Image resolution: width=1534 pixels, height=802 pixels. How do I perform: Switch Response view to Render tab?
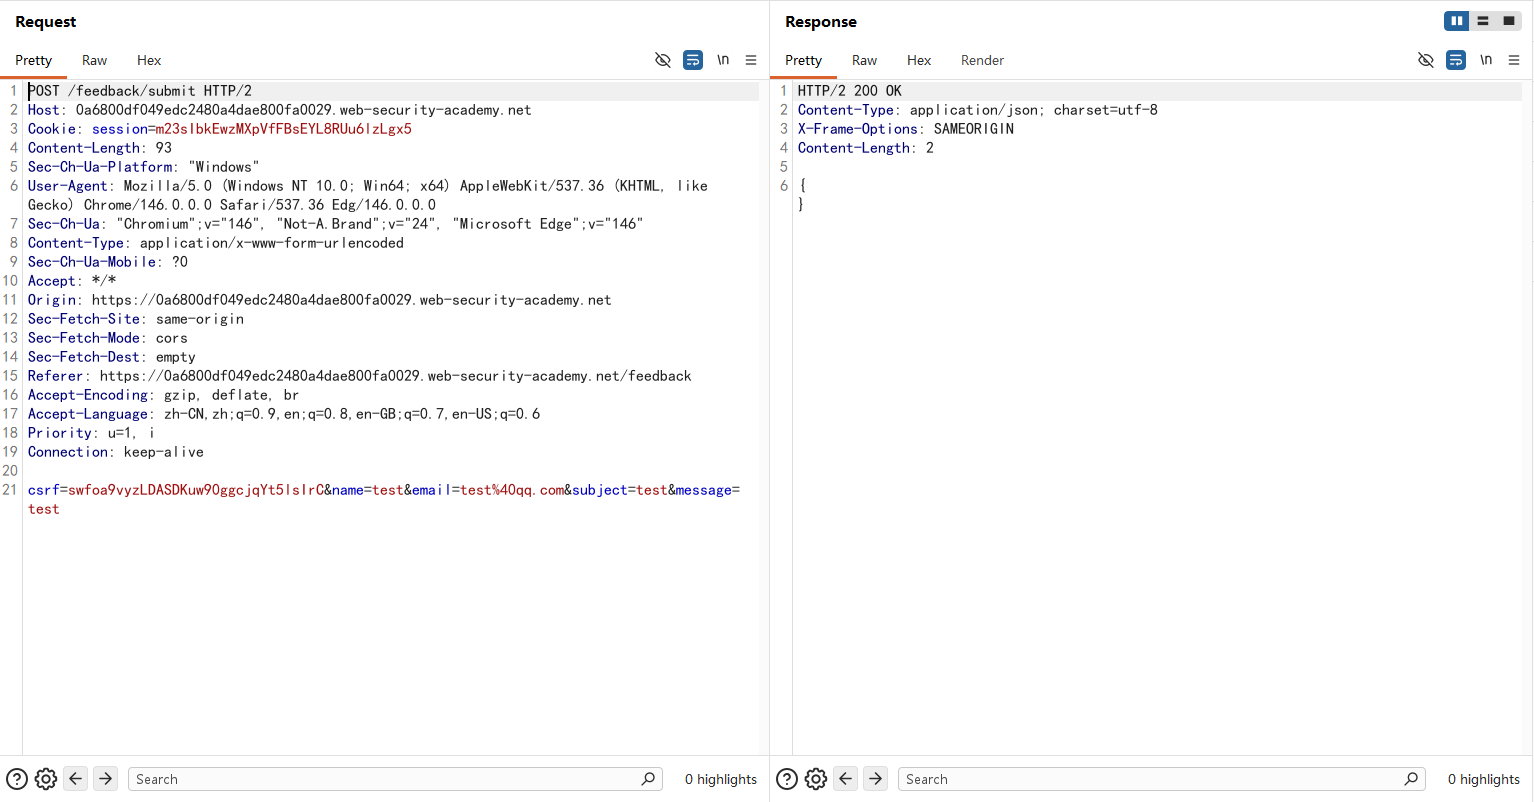point(982,60)
